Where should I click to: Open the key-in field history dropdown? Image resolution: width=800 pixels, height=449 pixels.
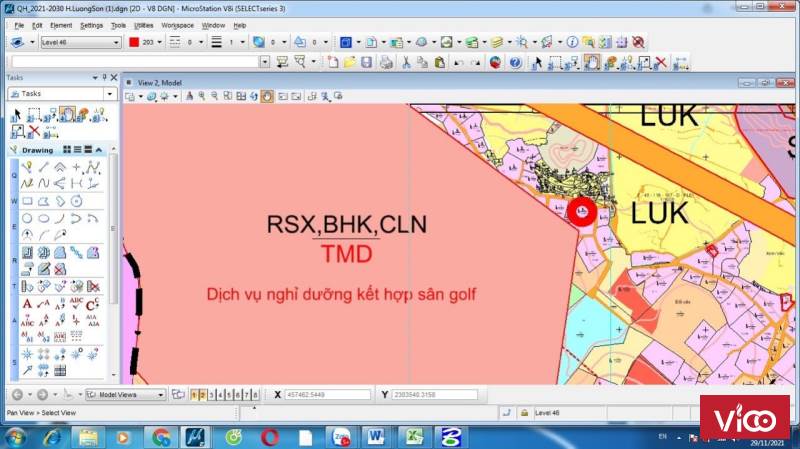pyautogui.click(x=264, y=62)
